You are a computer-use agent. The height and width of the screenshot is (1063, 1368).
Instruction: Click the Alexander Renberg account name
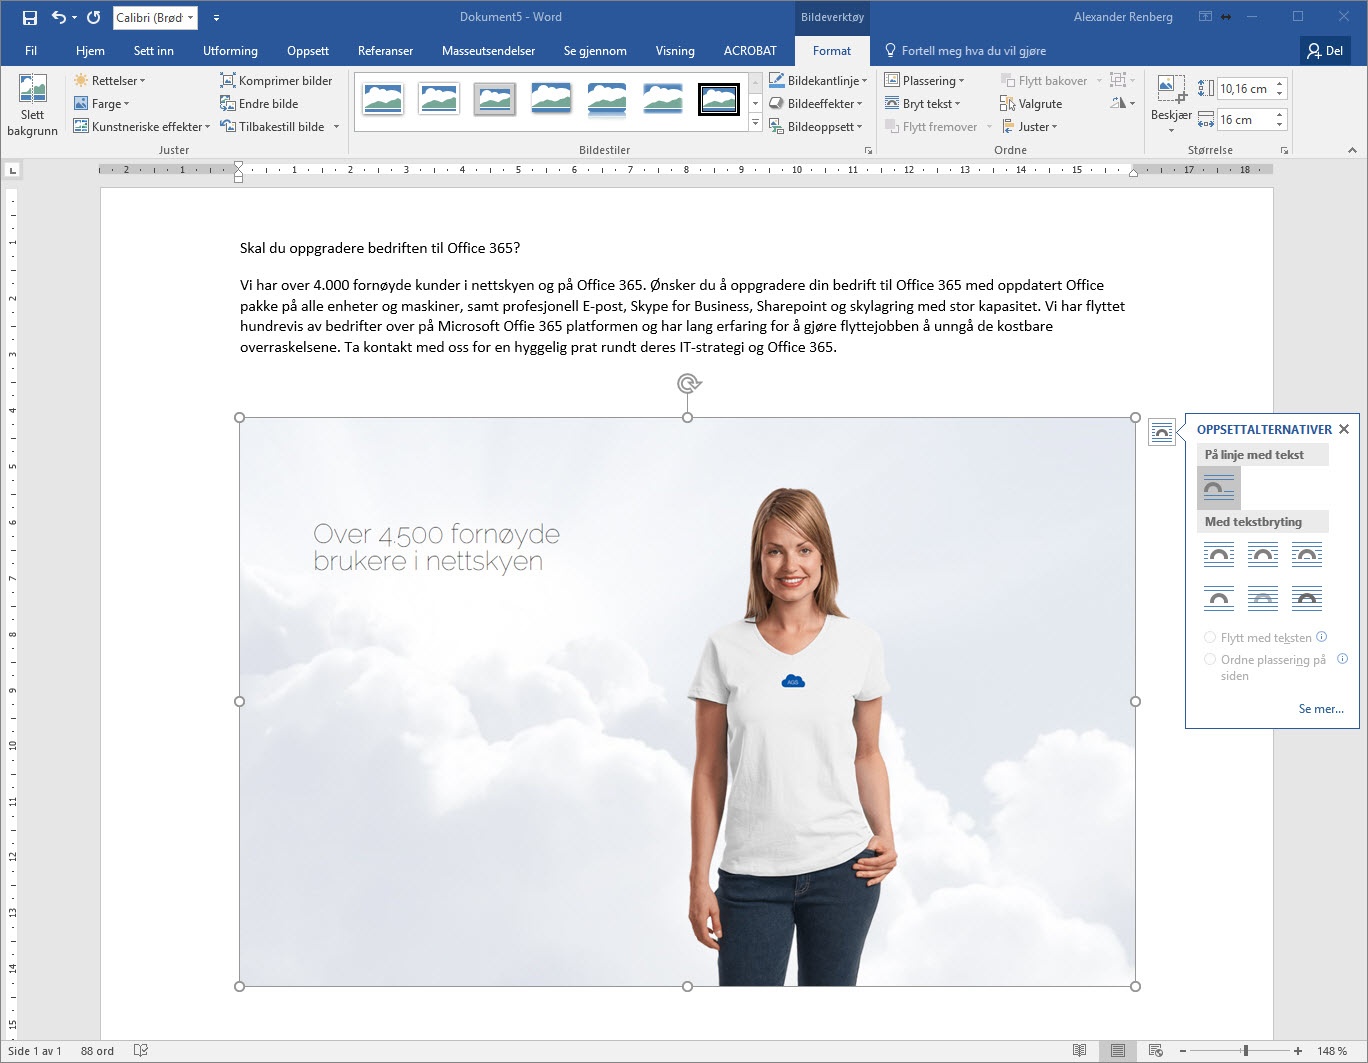point(1123,17)
